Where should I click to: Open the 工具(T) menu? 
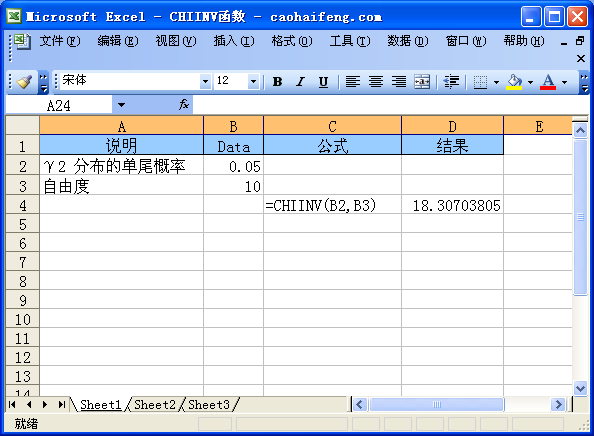350,41
